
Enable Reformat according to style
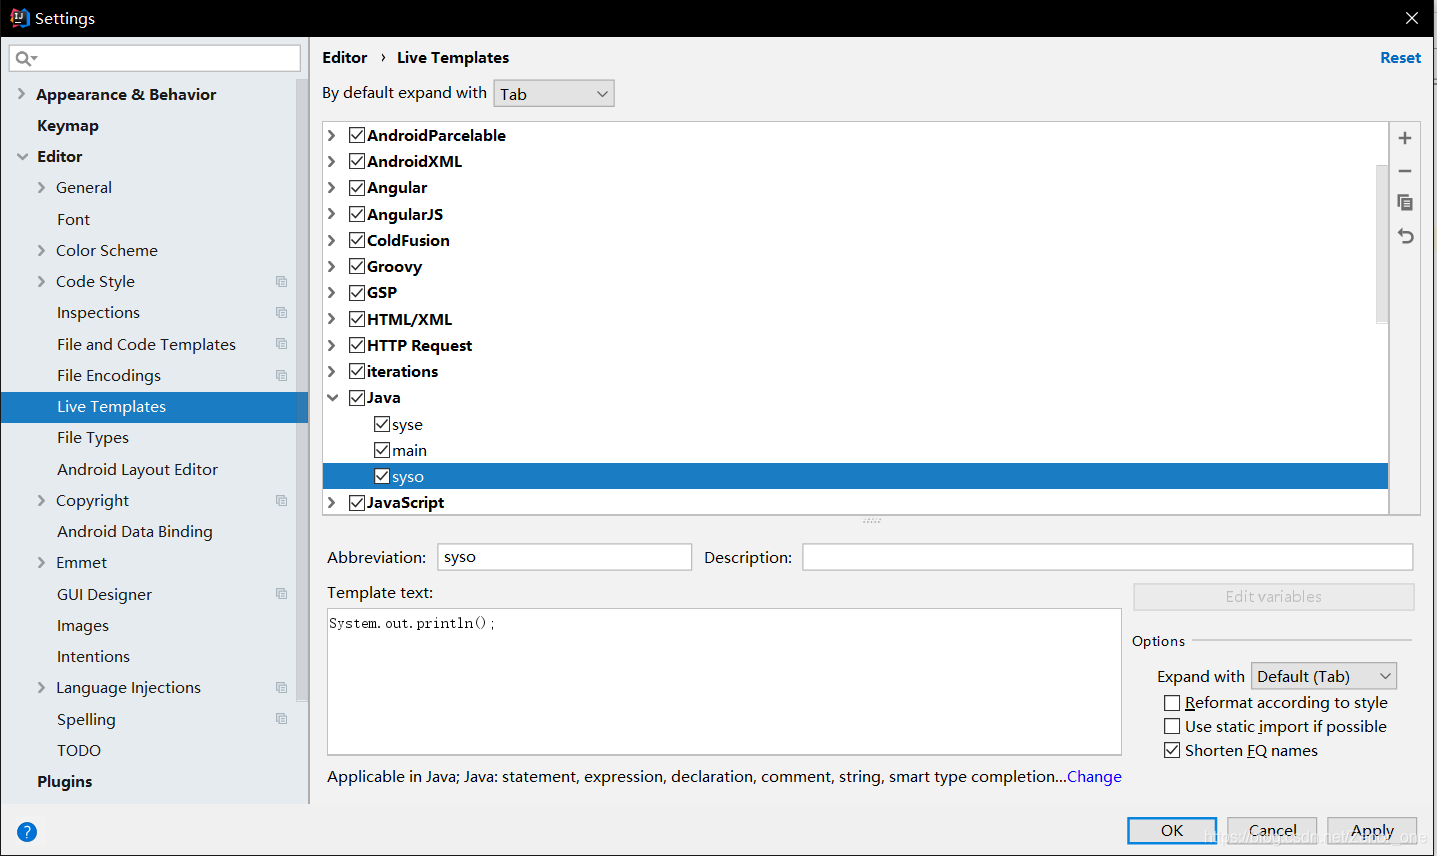coord(1172,703)
